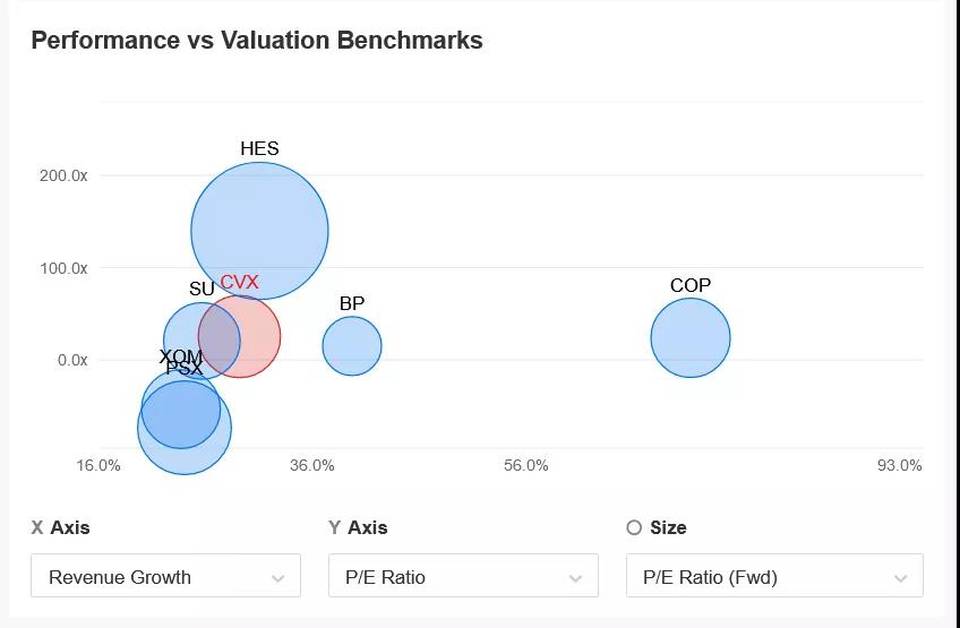The width and height of the screenshot is (960, 628).
Task: Click the red CVX ticker label
Action: 239,282
